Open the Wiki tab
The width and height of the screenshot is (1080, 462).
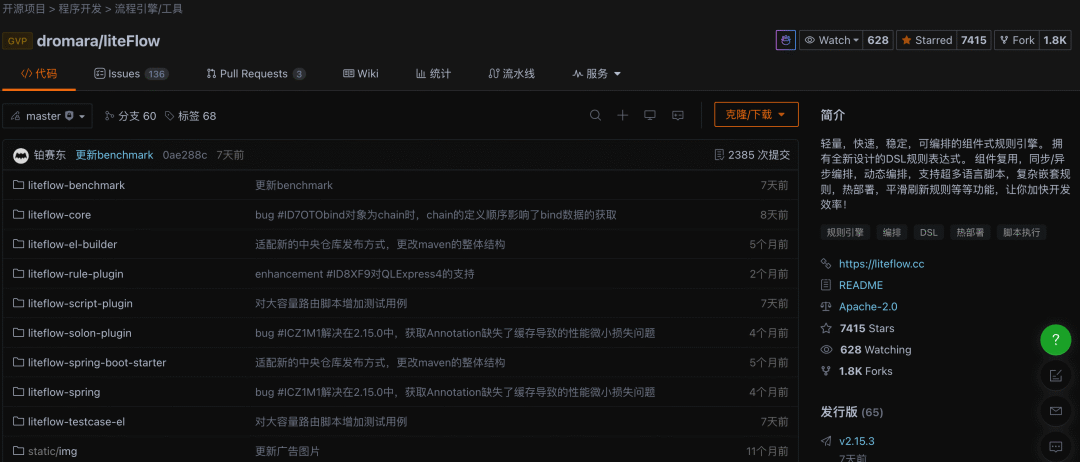[x=360, y=74]
